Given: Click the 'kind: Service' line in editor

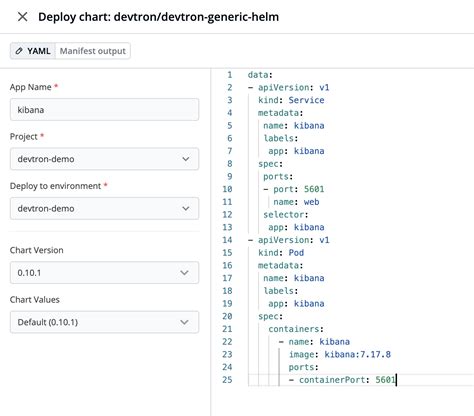Looking at the screenshot, I should [291, 100].
